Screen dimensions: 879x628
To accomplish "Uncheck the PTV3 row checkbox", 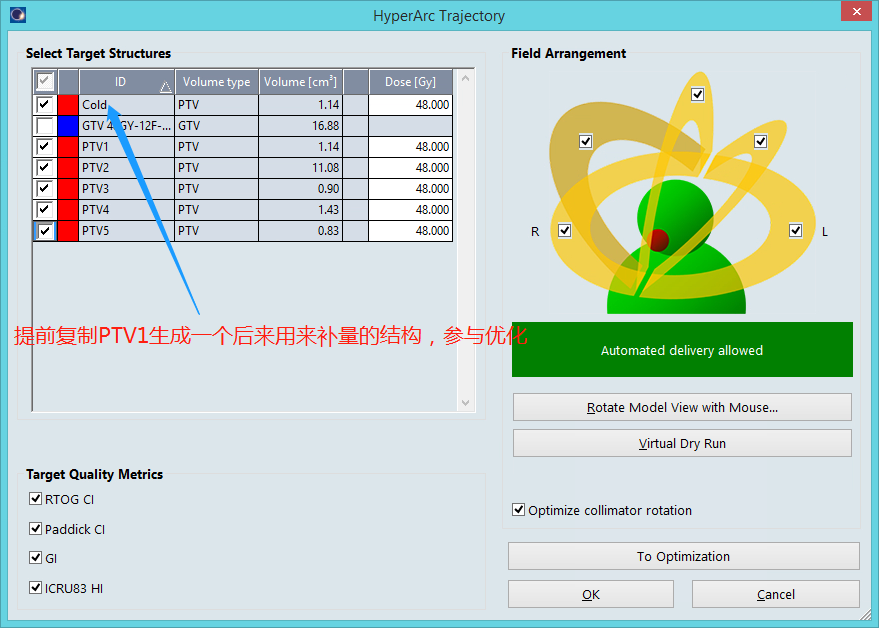I will [x=44, y=188].
